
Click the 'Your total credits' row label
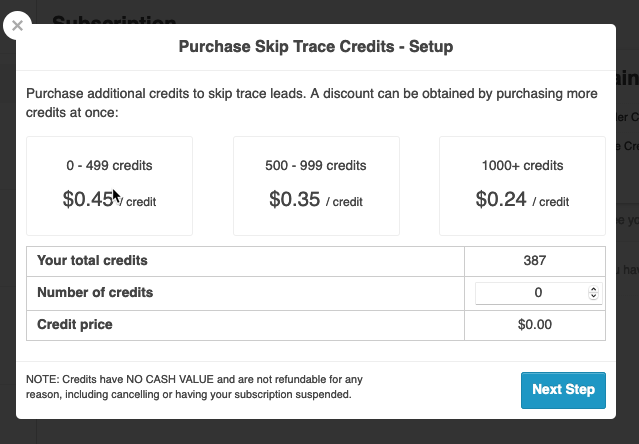tap(92, 261)
